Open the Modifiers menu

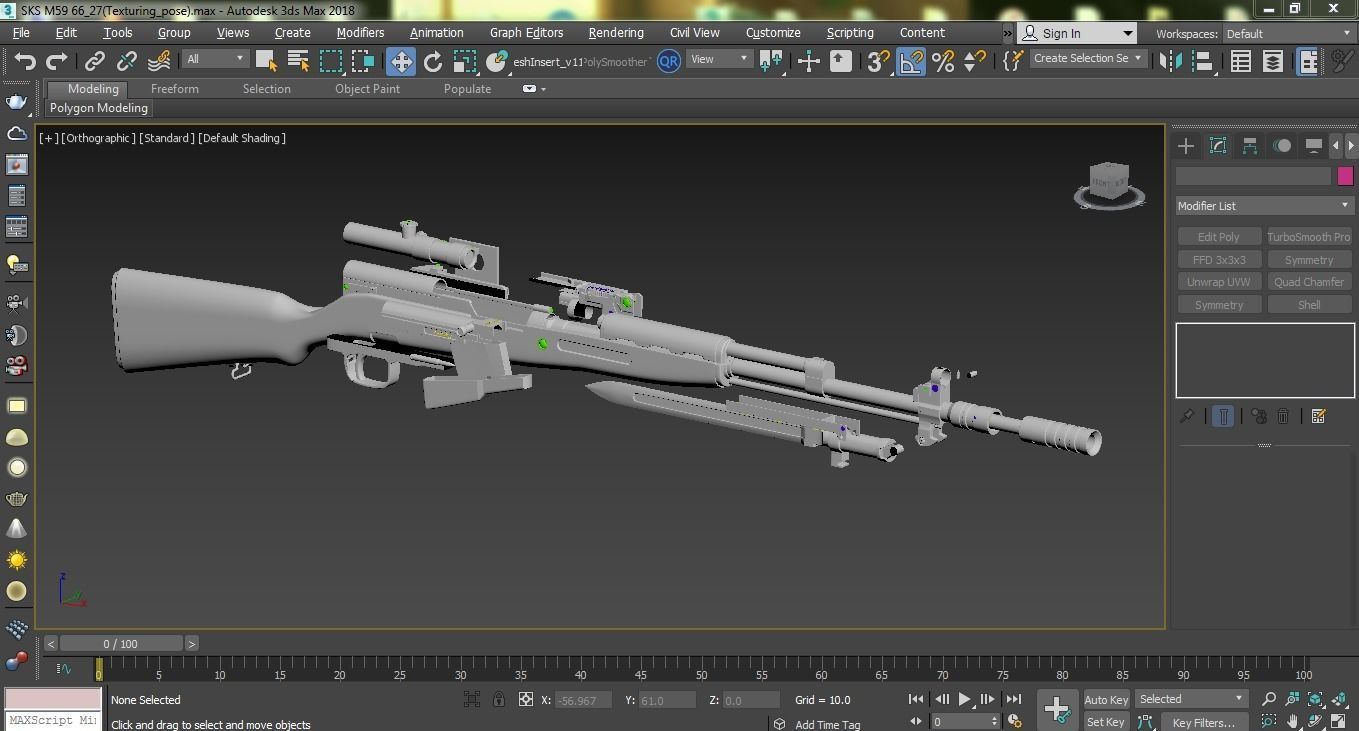(360, 33)
